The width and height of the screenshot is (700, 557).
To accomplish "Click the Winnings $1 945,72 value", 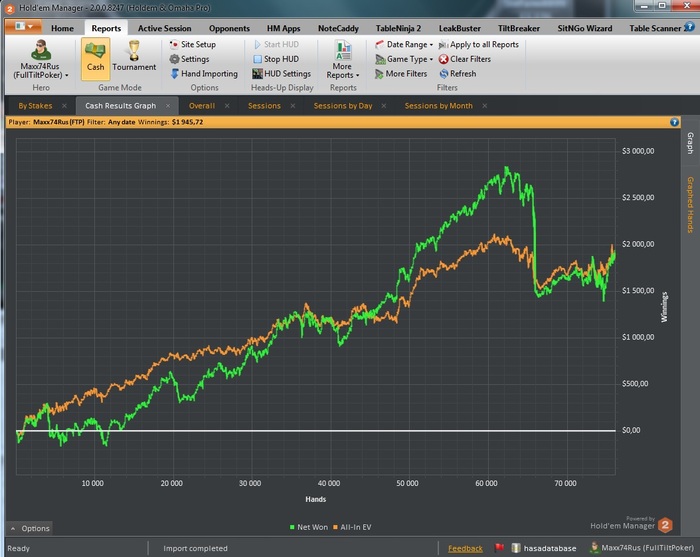I will point(187,122).
